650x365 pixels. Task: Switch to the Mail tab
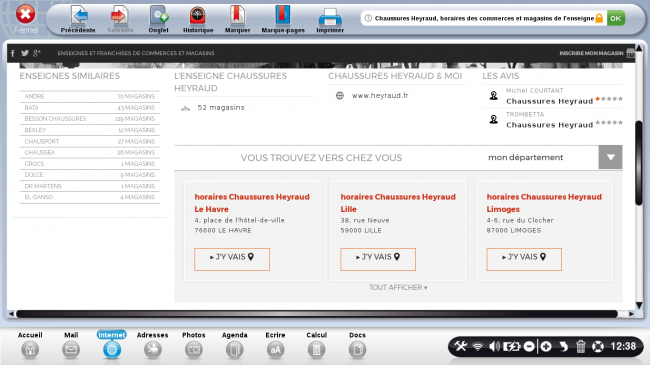point(71,345)
